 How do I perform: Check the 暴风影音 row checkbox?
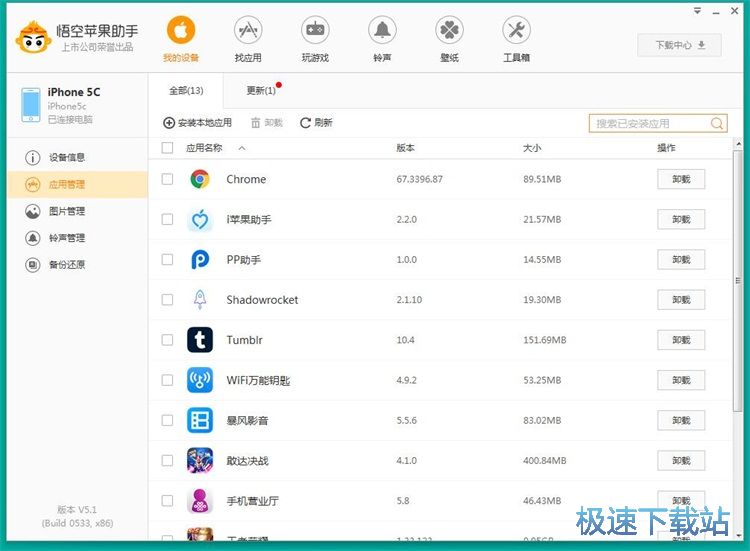click(x=167, y=420)
